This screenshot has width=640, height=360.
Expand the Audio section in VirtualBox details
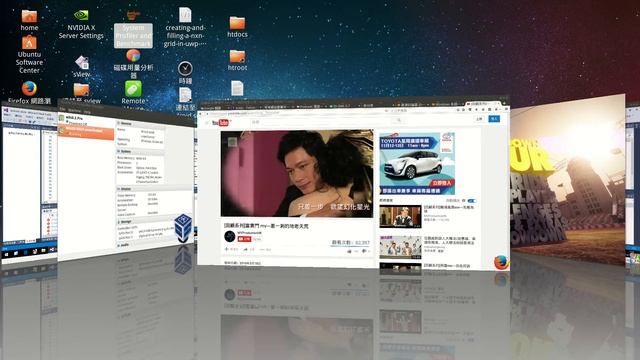click(119, 245)
